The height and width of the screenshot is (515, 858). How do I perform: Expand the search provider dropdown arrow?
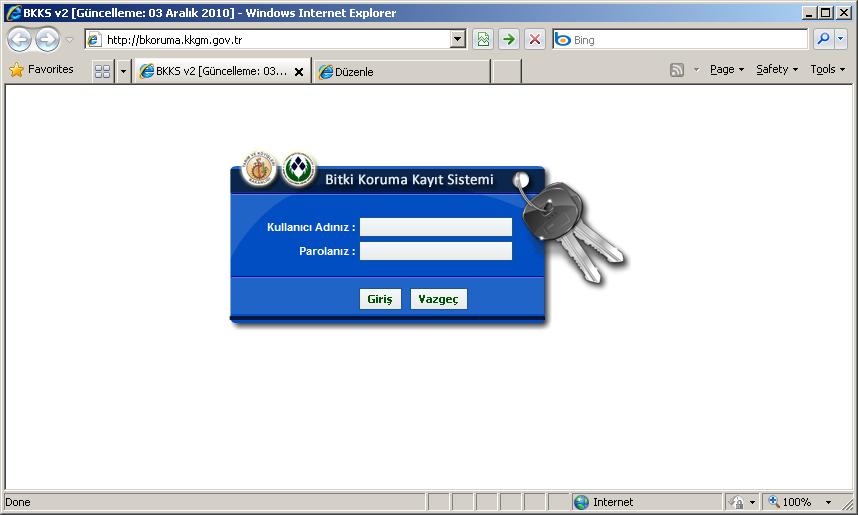(840, 40)
